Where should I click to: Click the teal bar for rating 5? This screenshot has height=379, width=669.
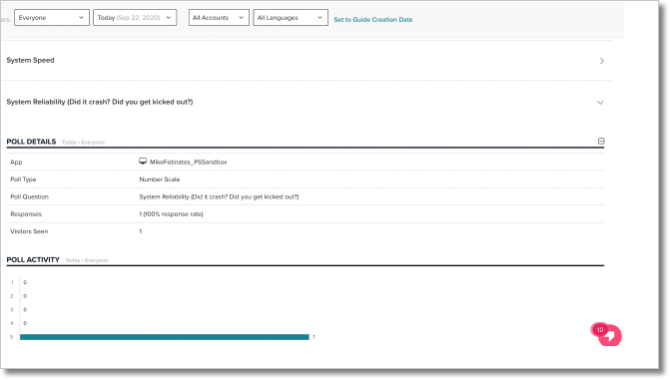pyautogui.click(x=164, y=337)
